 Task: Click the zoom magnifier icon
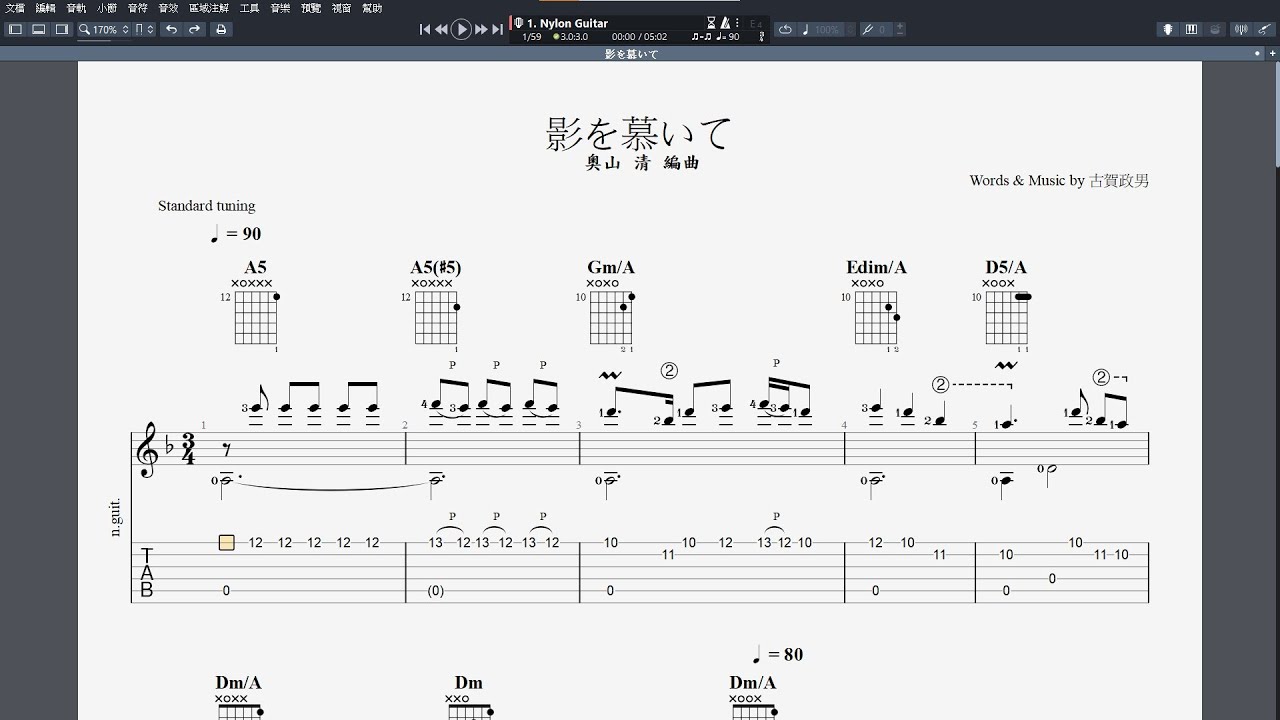point(84,30)
